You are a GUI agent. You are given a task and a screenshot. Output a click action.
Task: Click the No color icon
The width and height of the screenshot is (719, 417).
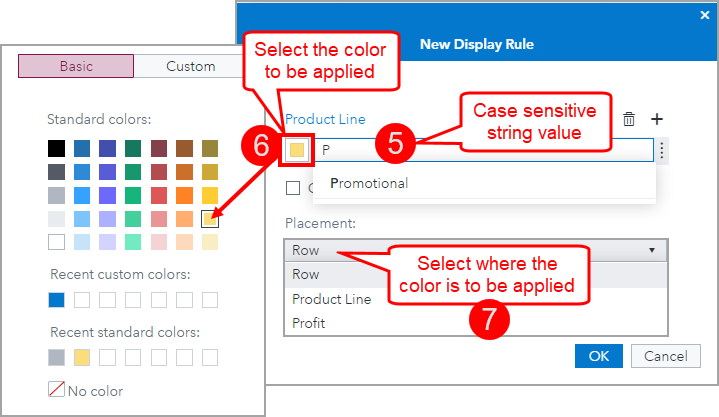tap(57, 390)
